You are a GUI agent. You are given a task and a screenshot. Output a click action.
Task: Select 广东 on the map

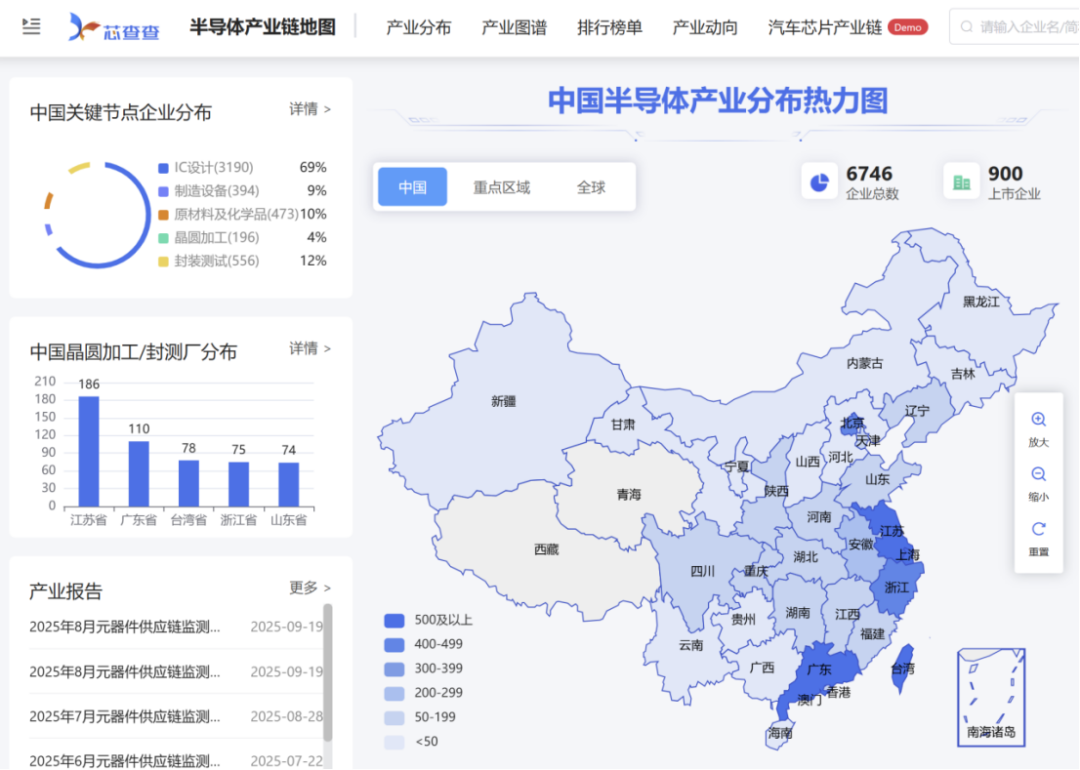coord(819,669)
